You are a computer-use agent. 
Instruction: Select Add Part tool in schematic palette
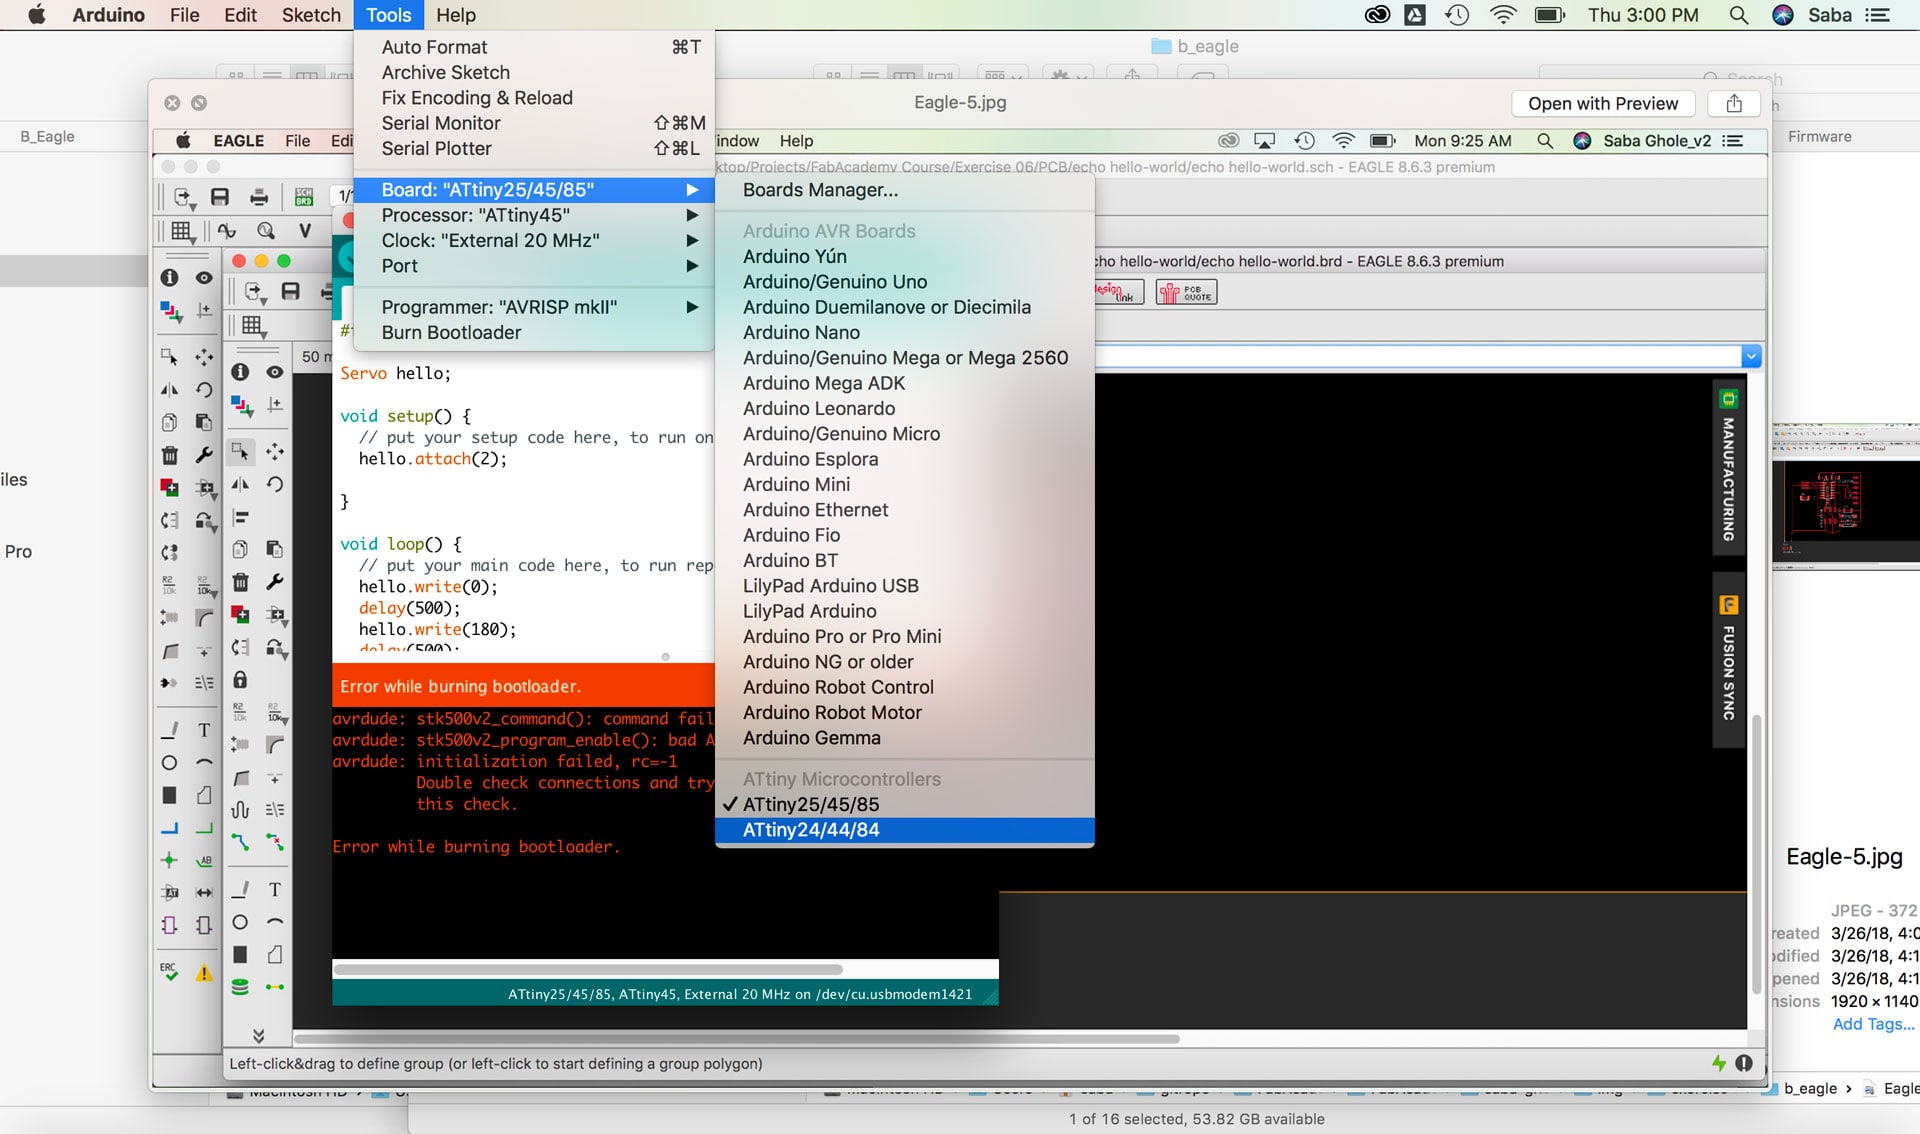(x=170, y=488)
